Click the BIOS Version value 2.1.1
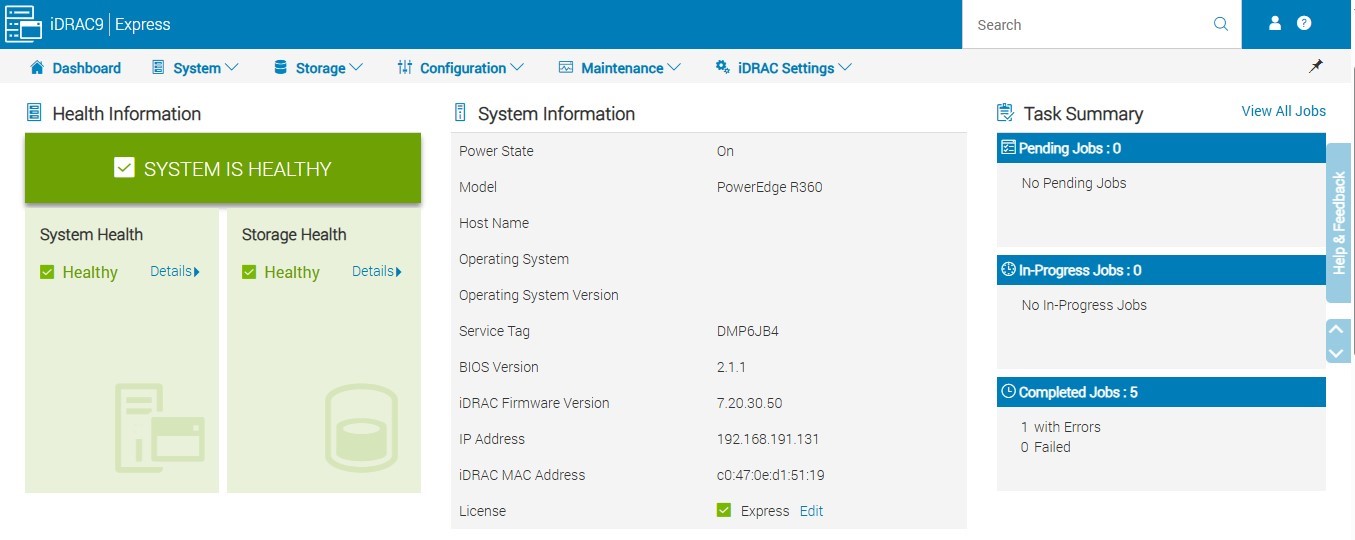1355x540 pixels. (731, 367)
